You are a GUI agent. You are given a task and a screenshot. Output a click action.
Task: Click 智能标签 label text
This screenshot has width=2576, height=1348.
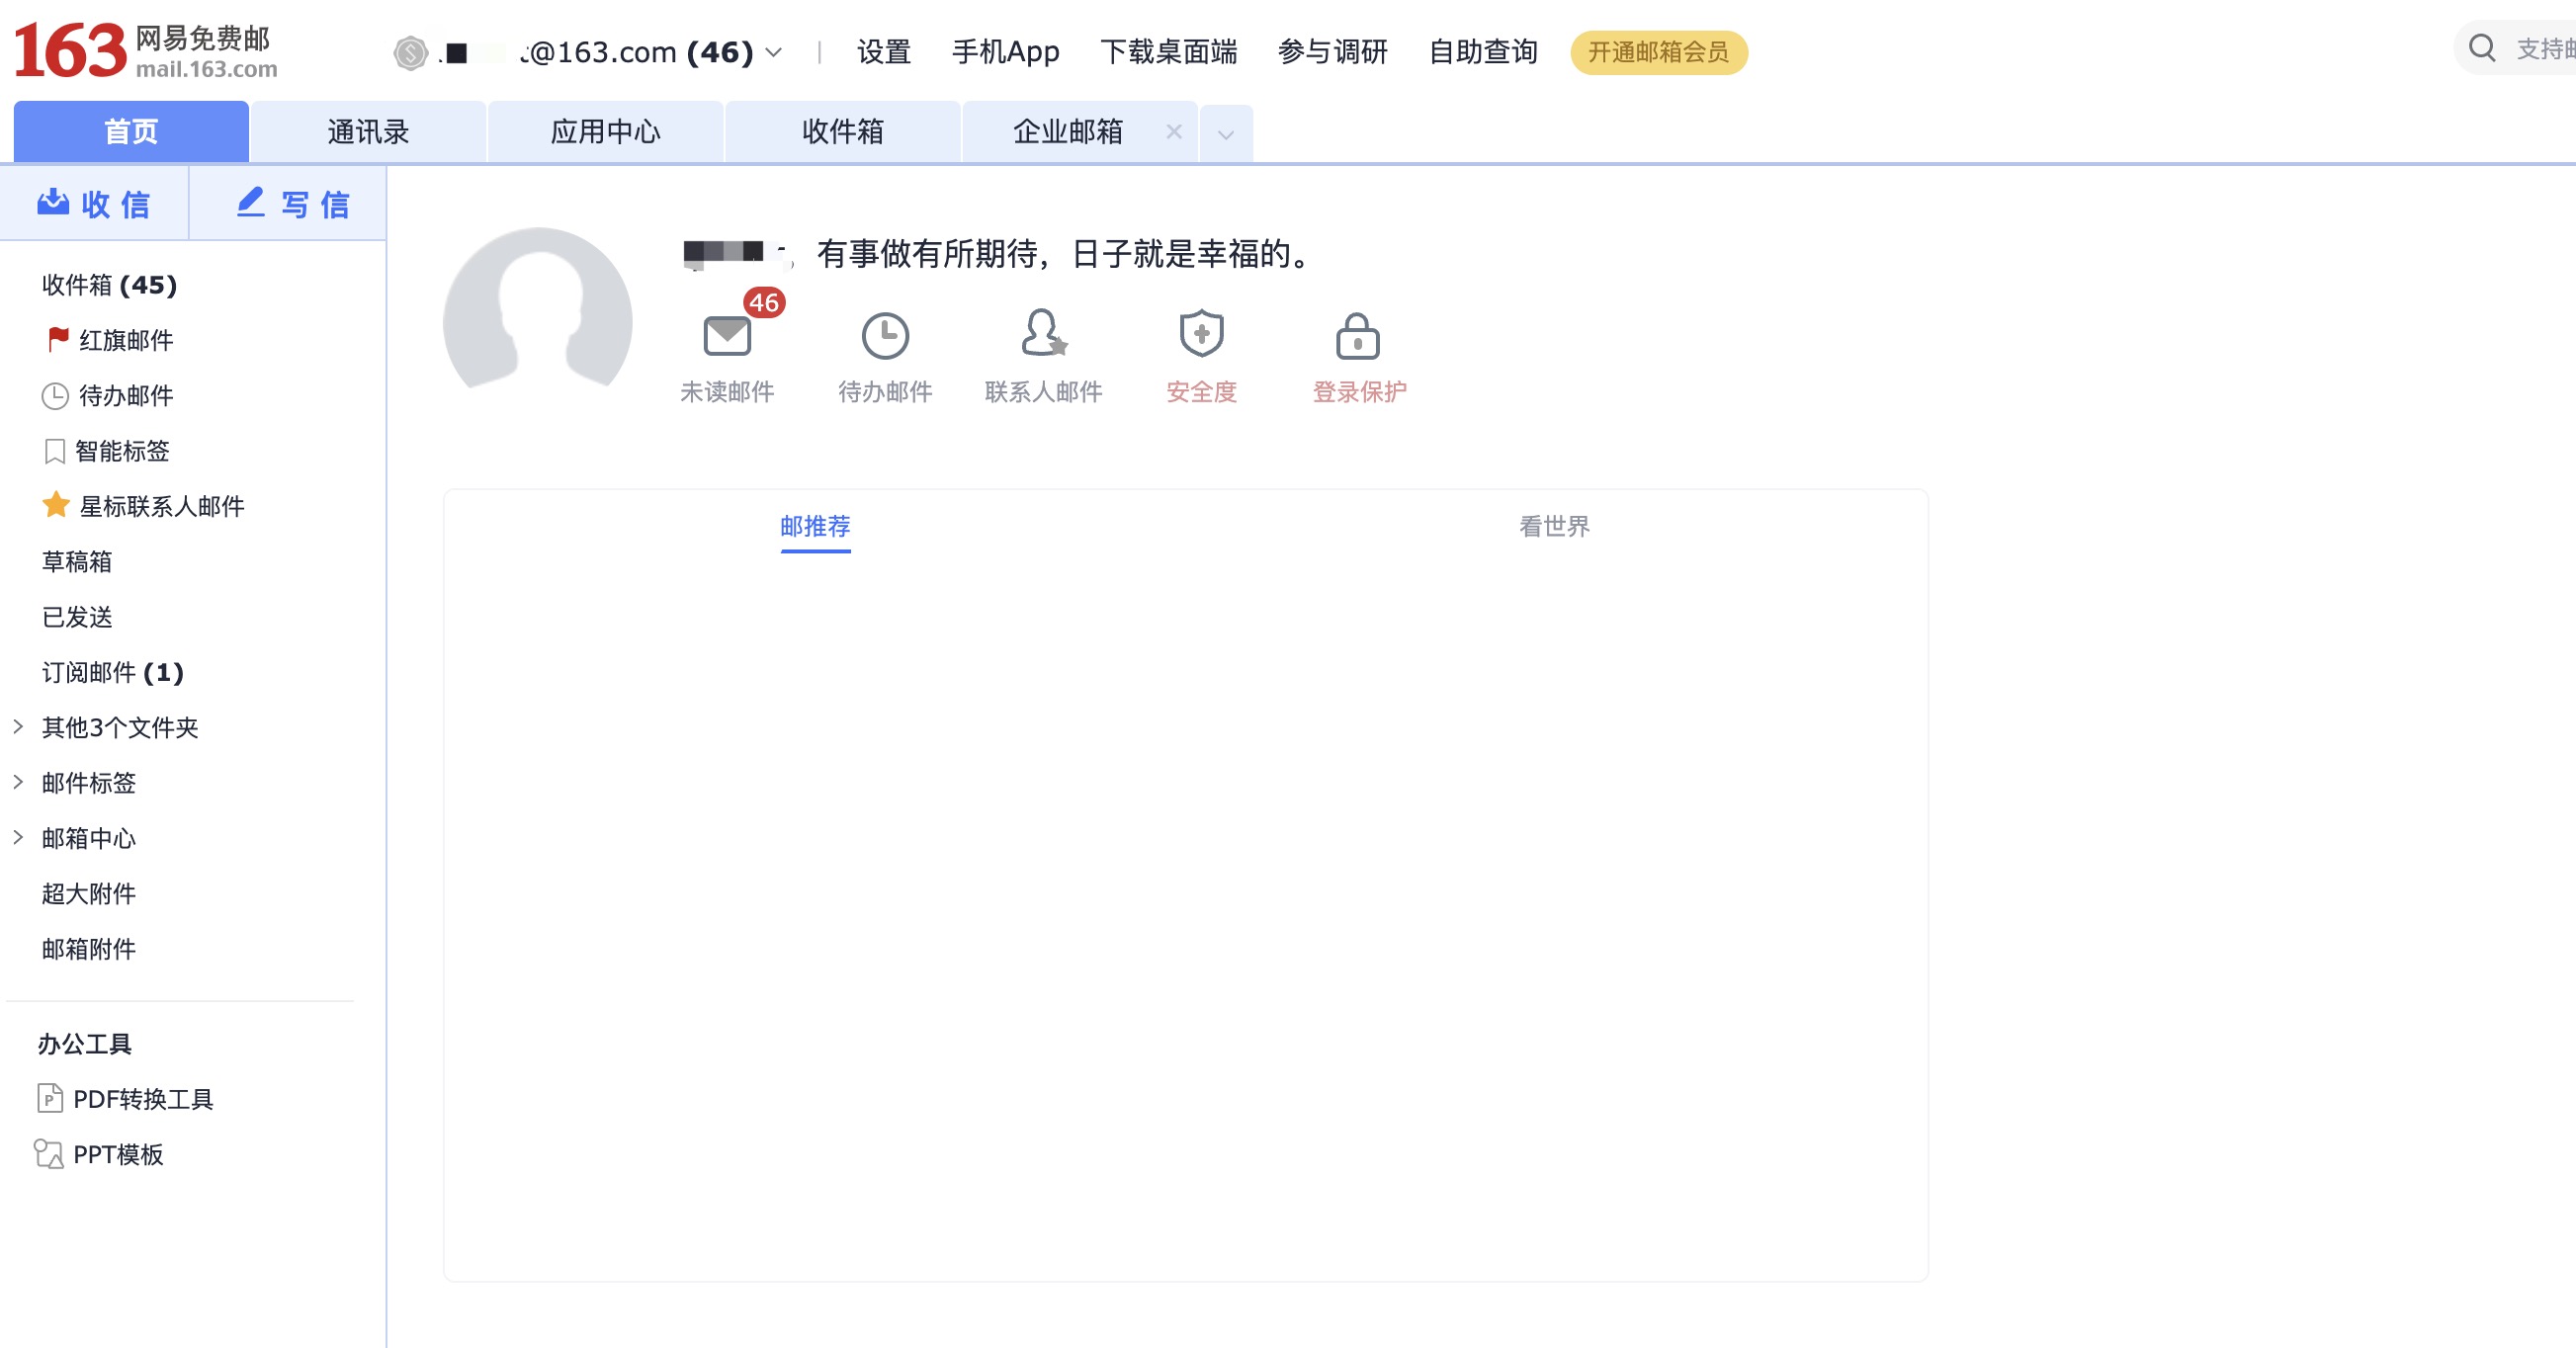[122, 451]
